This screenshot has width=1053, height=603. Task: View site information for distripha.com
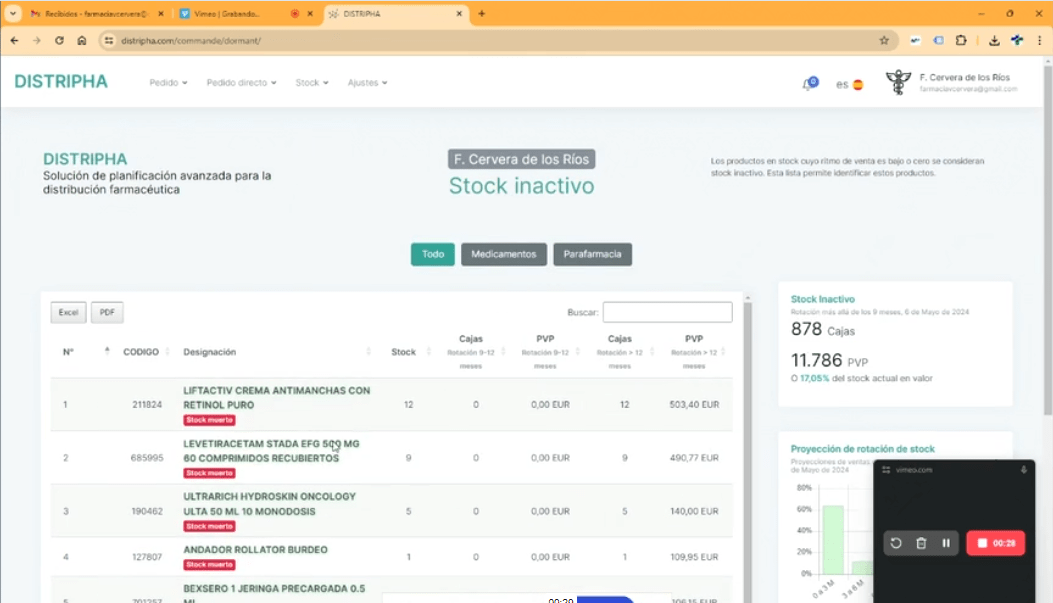109,40
